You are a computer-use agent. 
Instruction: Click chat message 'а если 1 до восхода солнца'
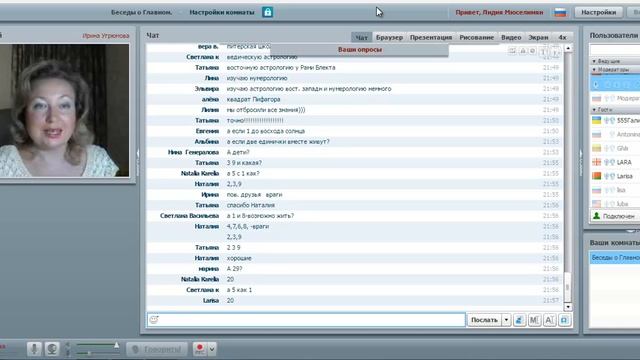266,131
